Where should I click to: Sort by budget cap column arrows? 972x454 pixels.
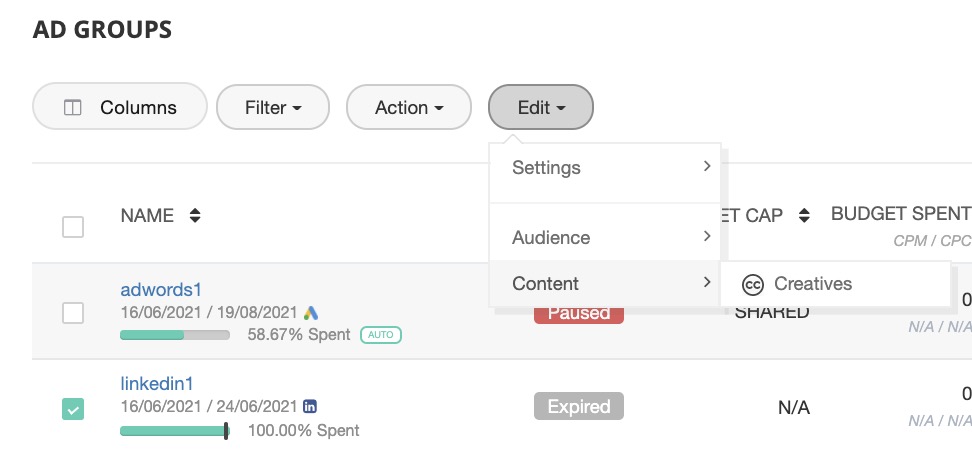click(x=804, y=215)
